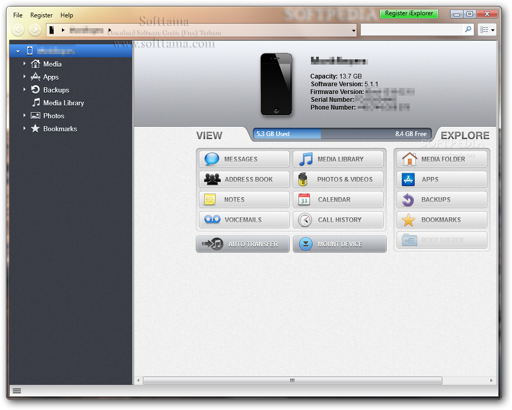
Task: Open the address bar path dropdown arrow
Action: point(353,31)
